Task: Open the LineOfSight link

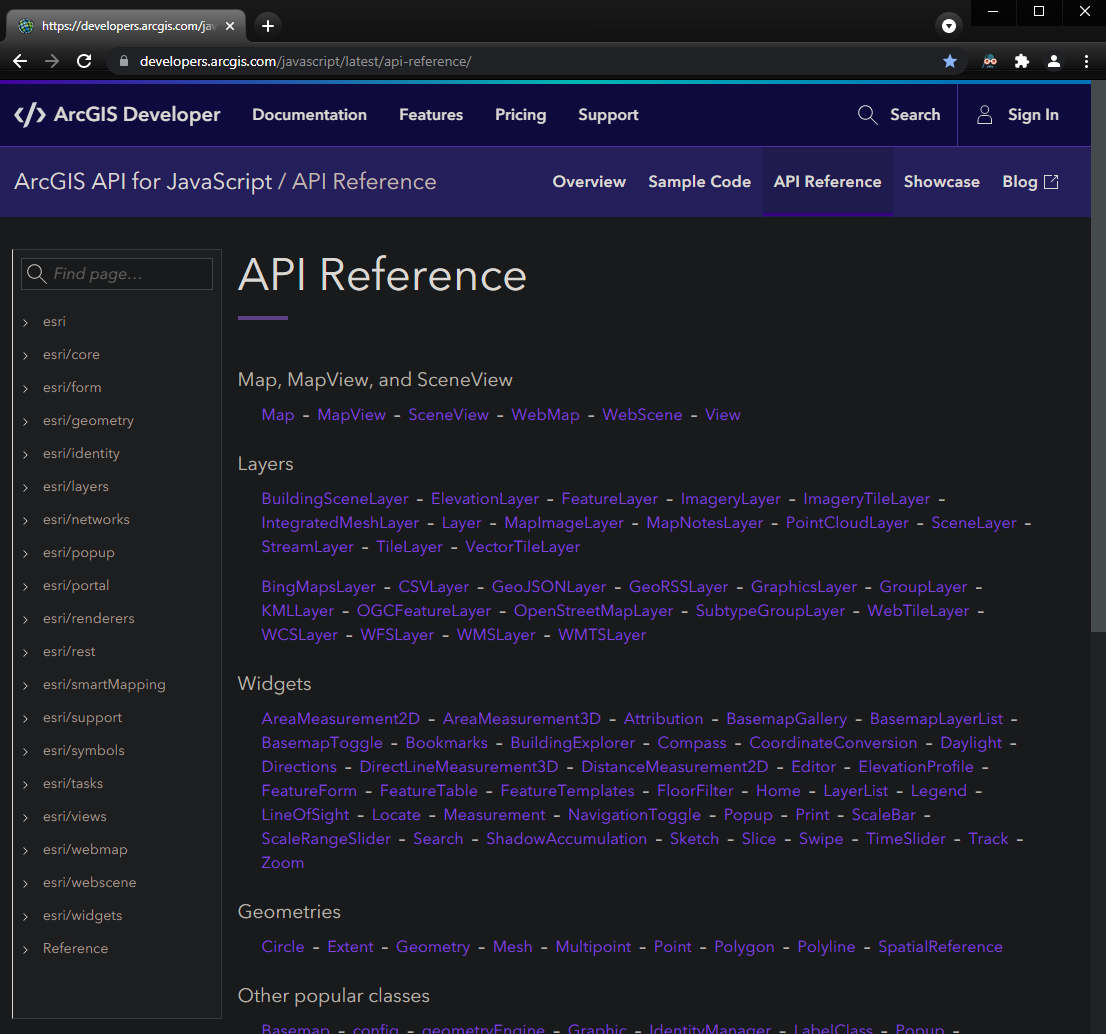Action: [x=305, y=815]
